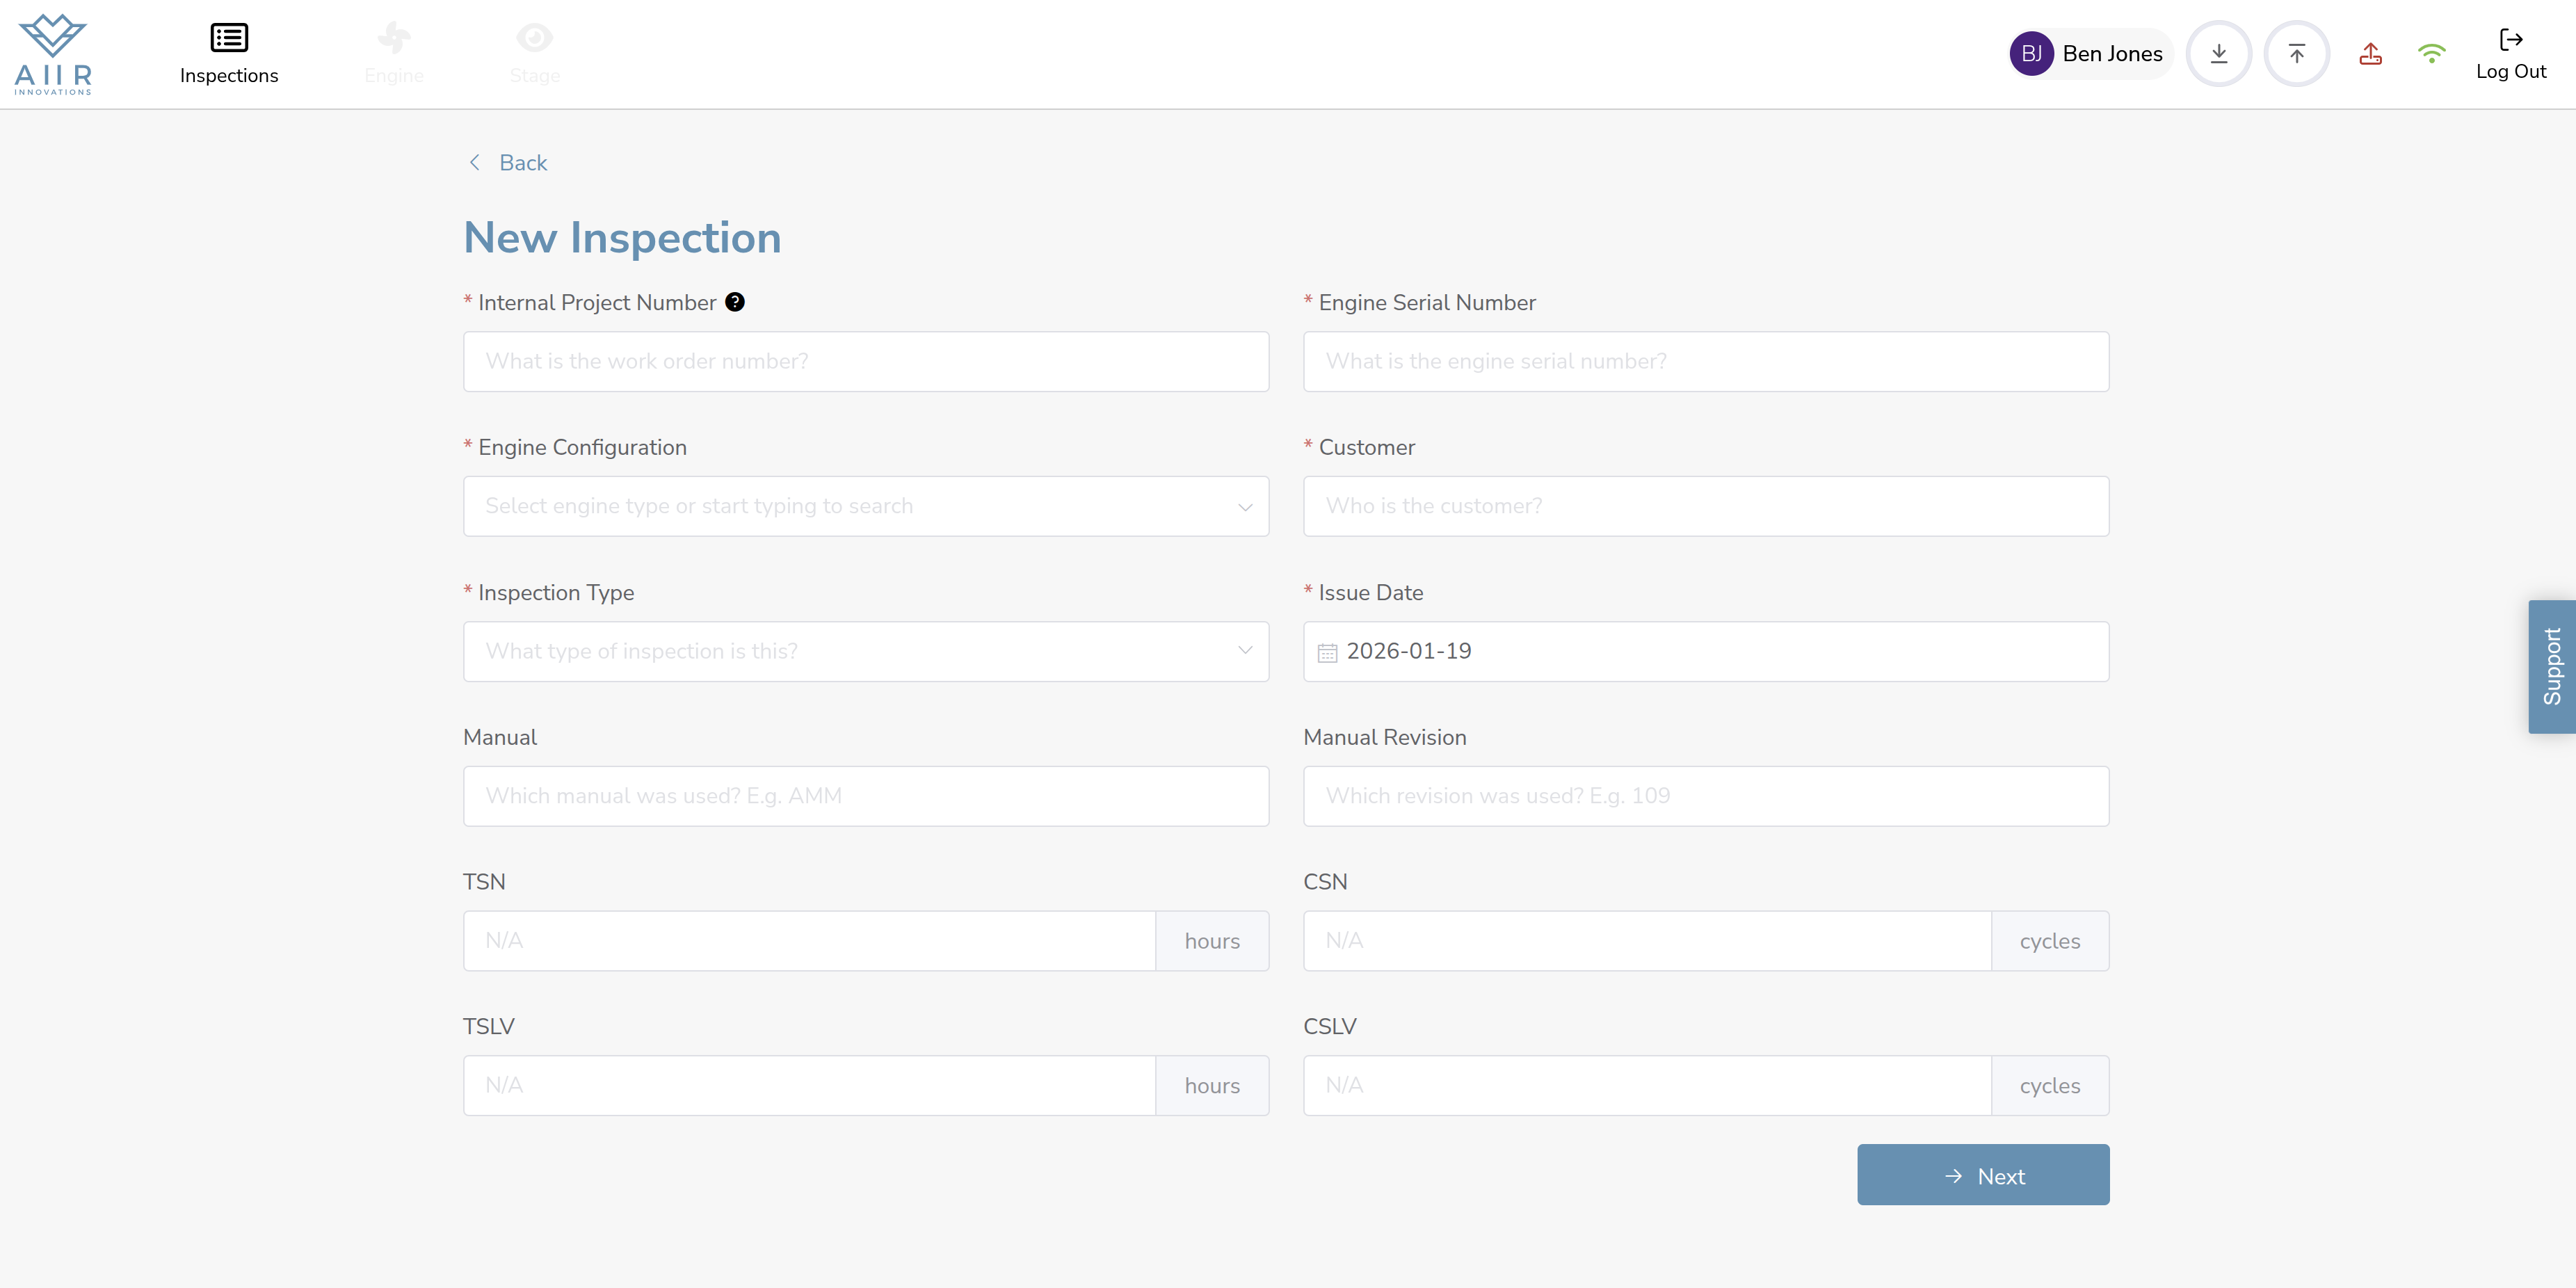Click the calendar icon in Issue Date
Image resolution: width=2576 pixels, height=1288 pixels.
[1327, 652]
